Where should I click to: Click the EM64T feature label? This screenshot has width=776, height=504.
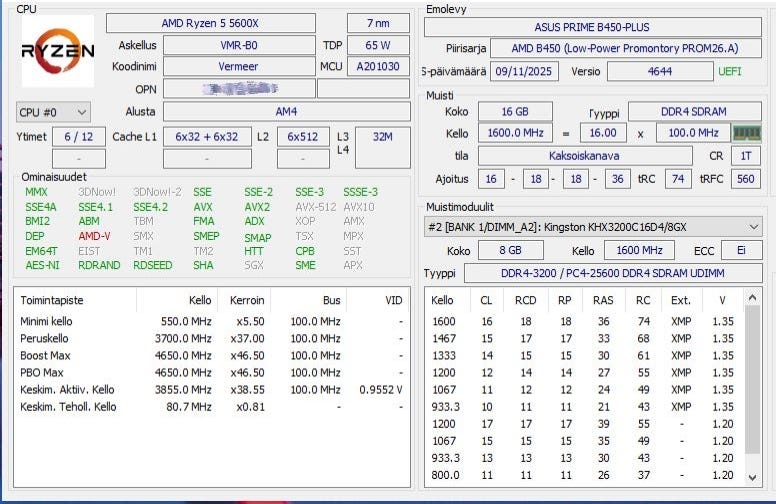pos(41,251)
